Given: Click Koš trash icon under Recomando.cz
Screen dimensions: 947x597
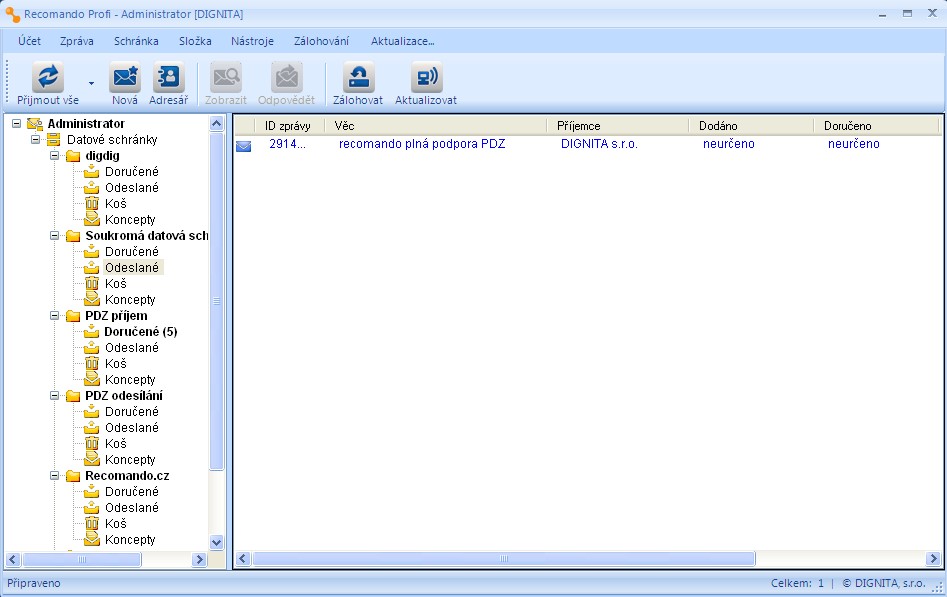Looking at the screenshot, I should coord(92,524).
